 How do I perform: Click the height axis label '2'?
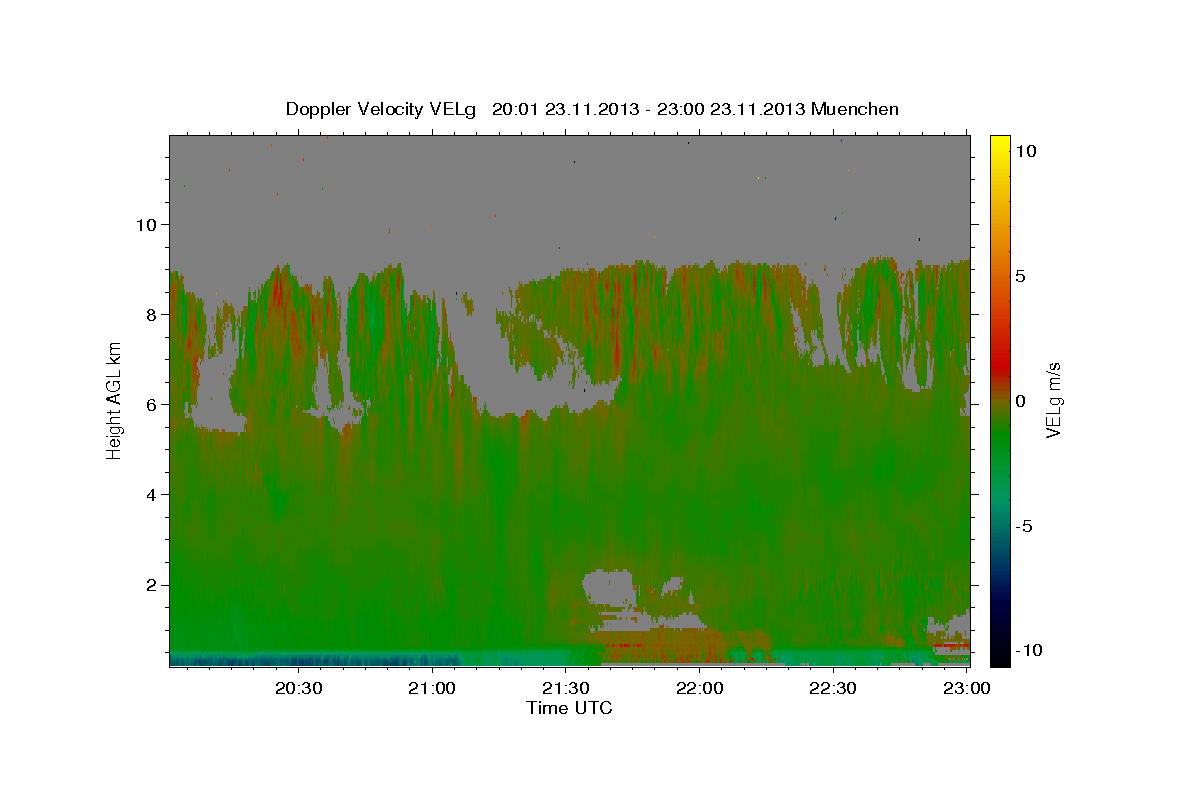click(x=150, y=584)
